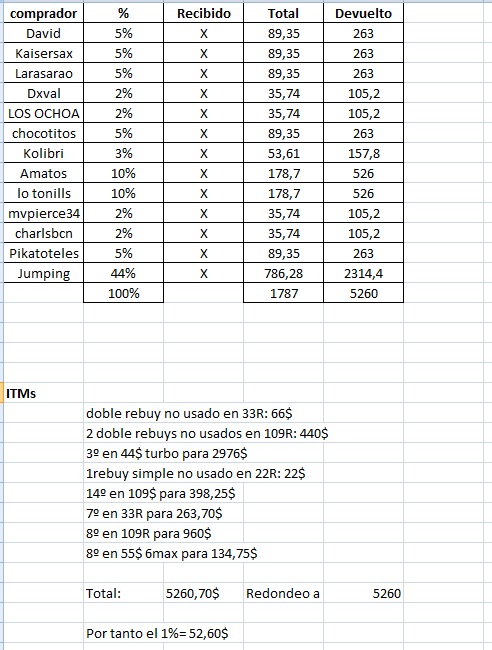Select the 'LOS OCHOA' cell
The image size is (492, 650).
click(x=44, y=113)
